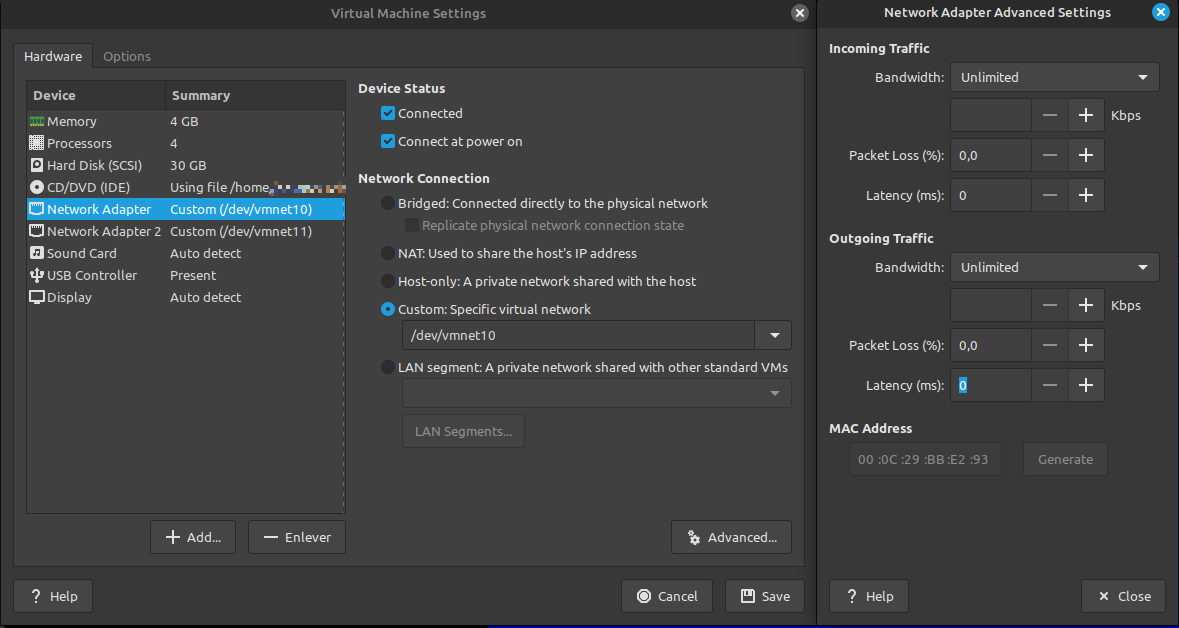Click the CD/DVD (IDE) disc icon
Image resolution: width=1179 pixels, height=628 pixels.
37,187
